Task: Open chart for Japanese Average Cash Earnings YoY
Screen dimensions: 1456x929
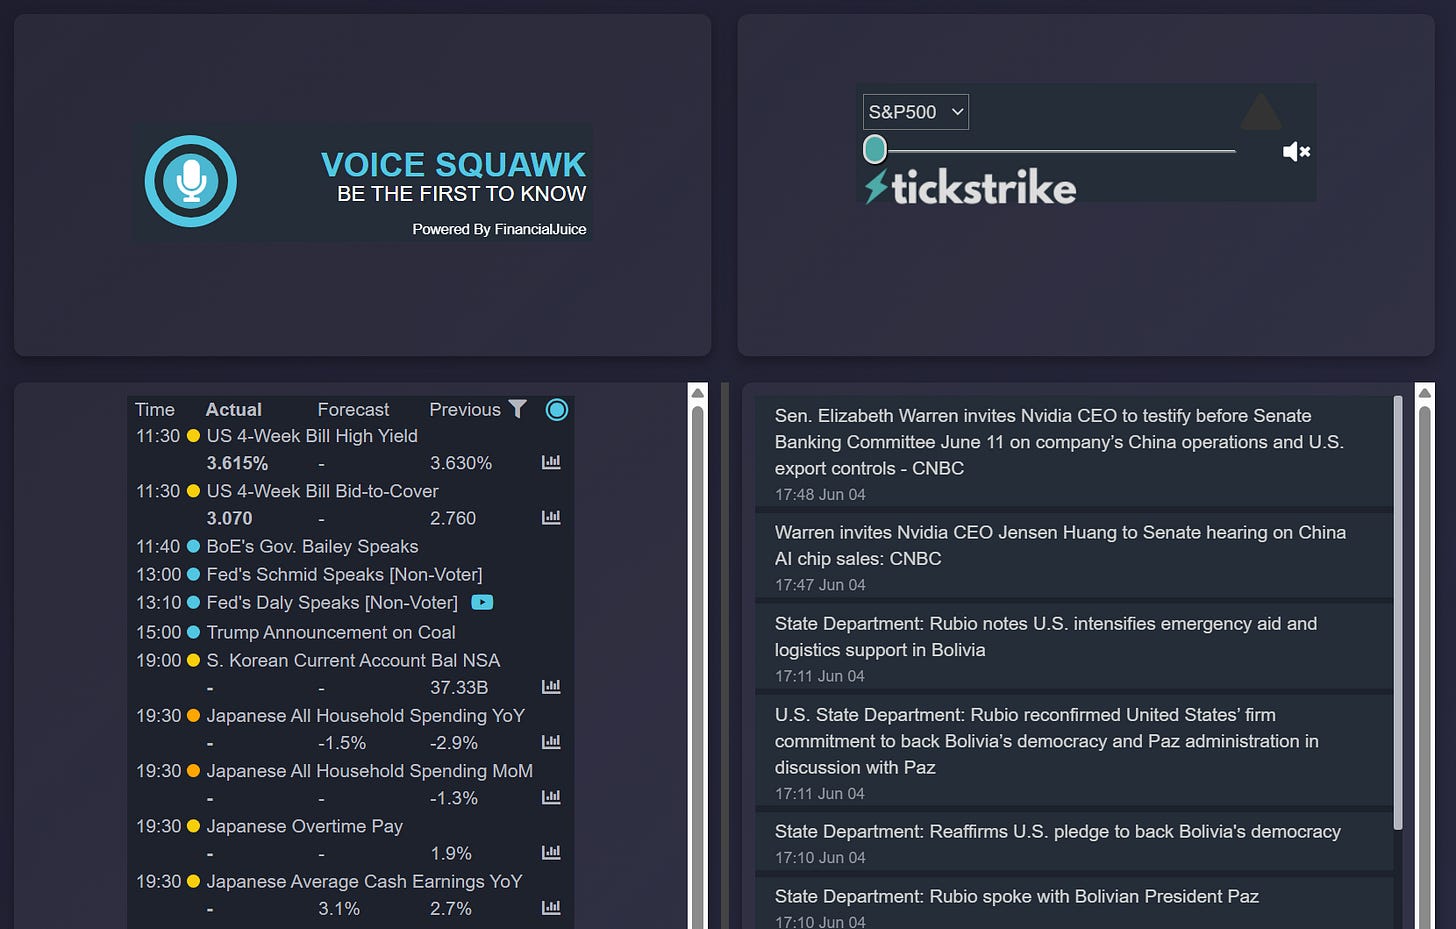Action: pyautogui.click(x=551, y=907)
